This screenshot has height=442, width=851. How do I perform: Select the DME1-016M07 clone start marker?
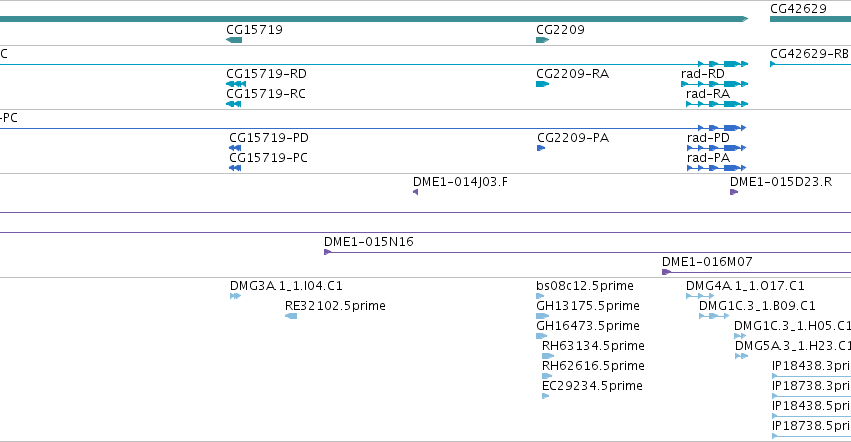tap(666, 272)
